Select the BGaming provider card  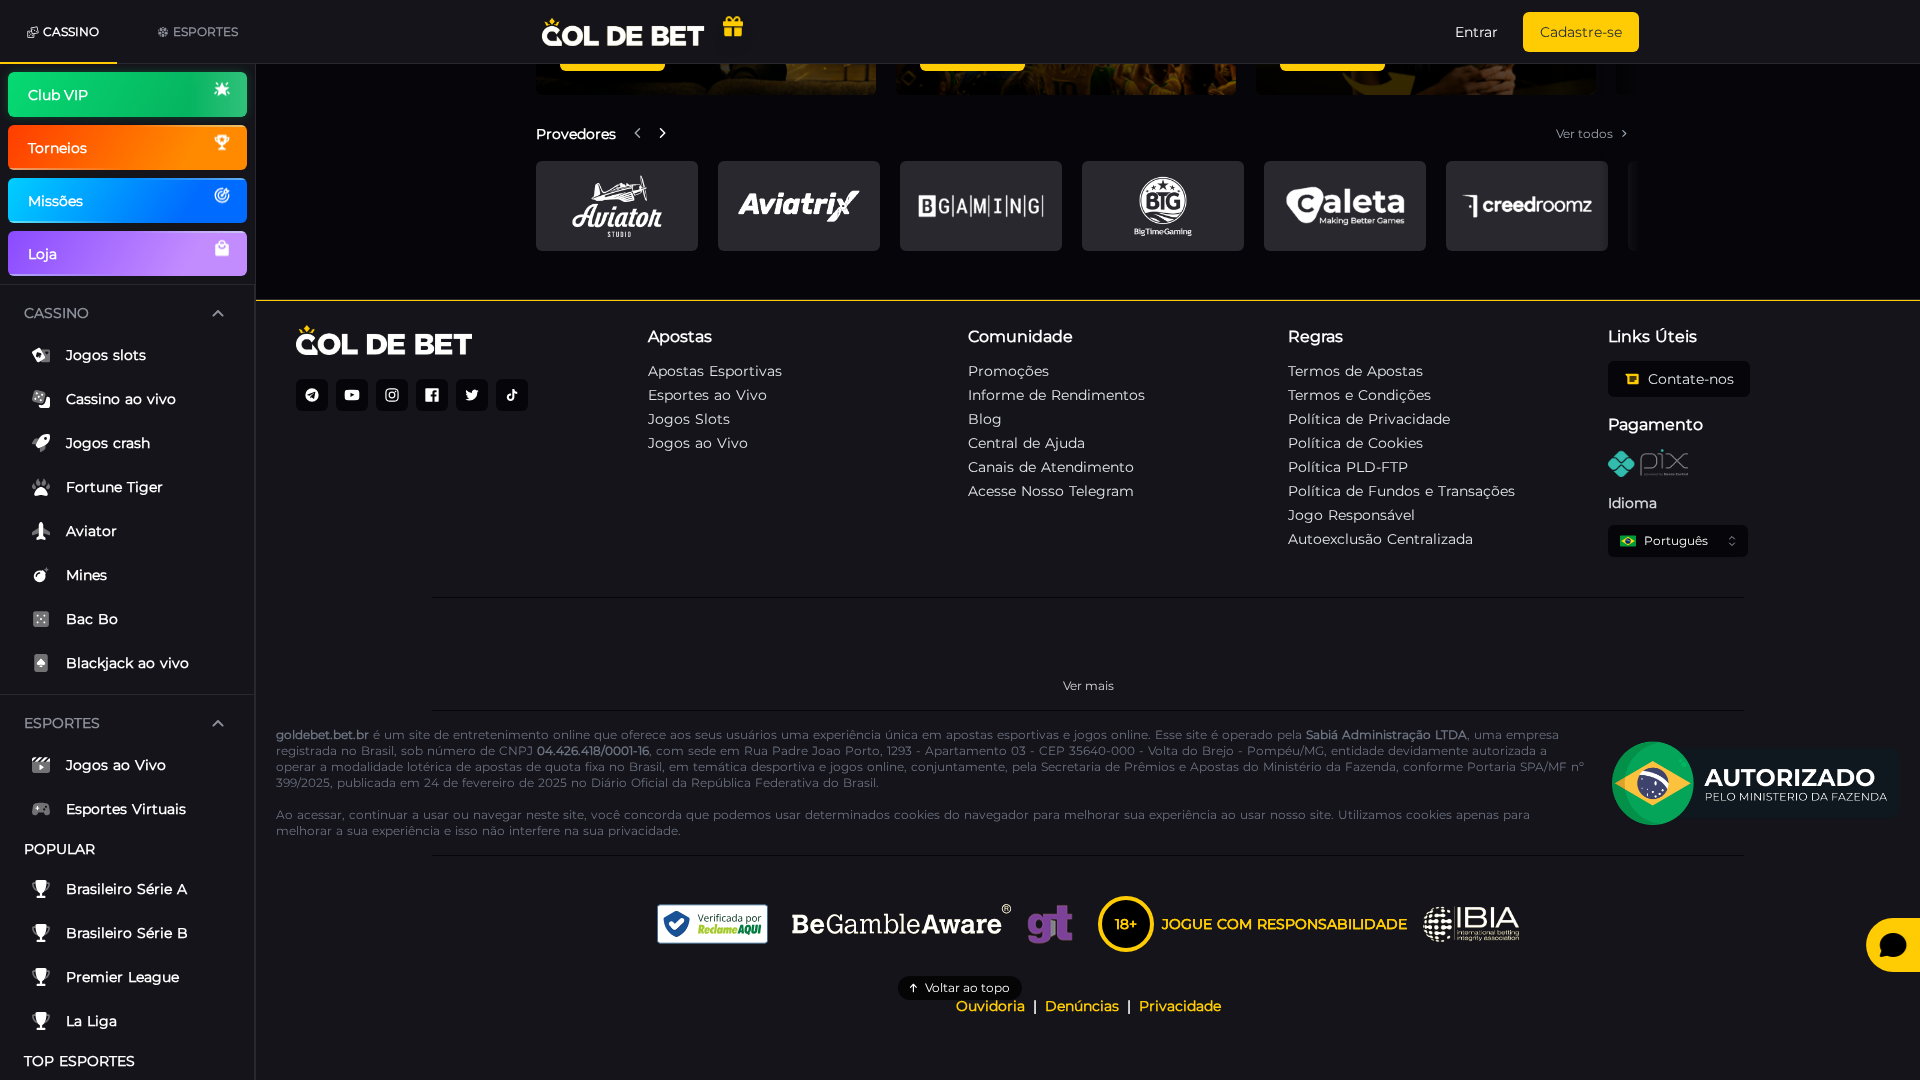pyautogui.click(x=981, y=206)
